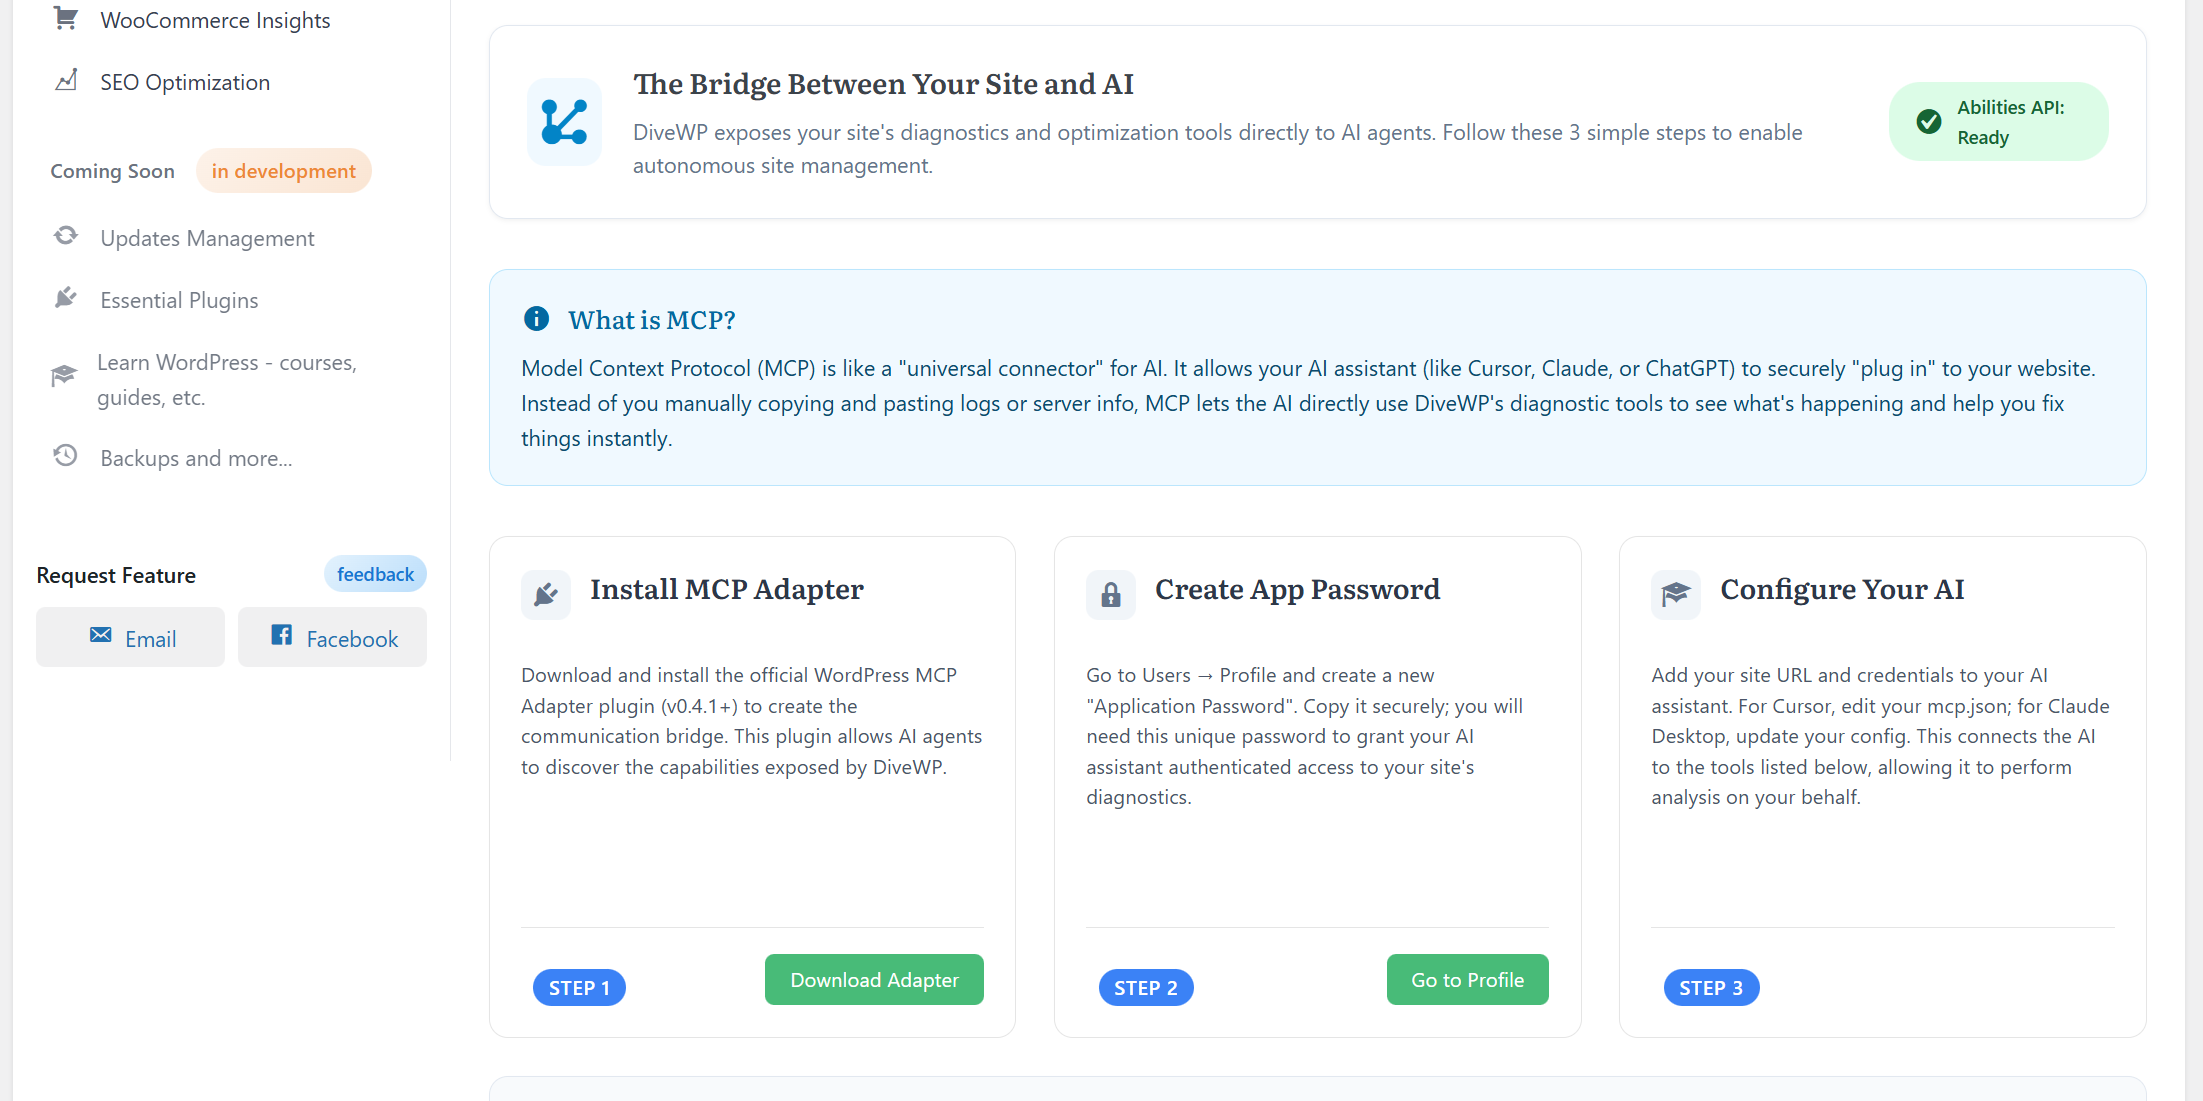Click the Backups history clock icon
This screenshot has height=1101, width=2203.
[66, 456]
